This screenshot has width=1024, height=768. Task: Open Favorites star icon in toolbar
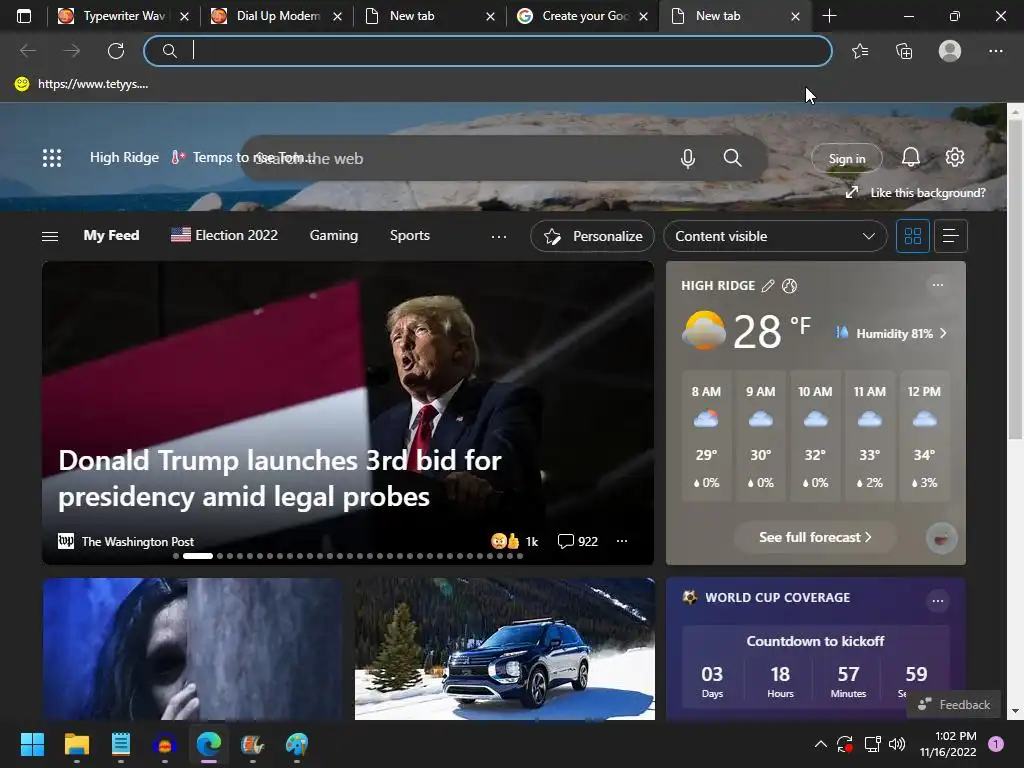click(x=860, y=51)
